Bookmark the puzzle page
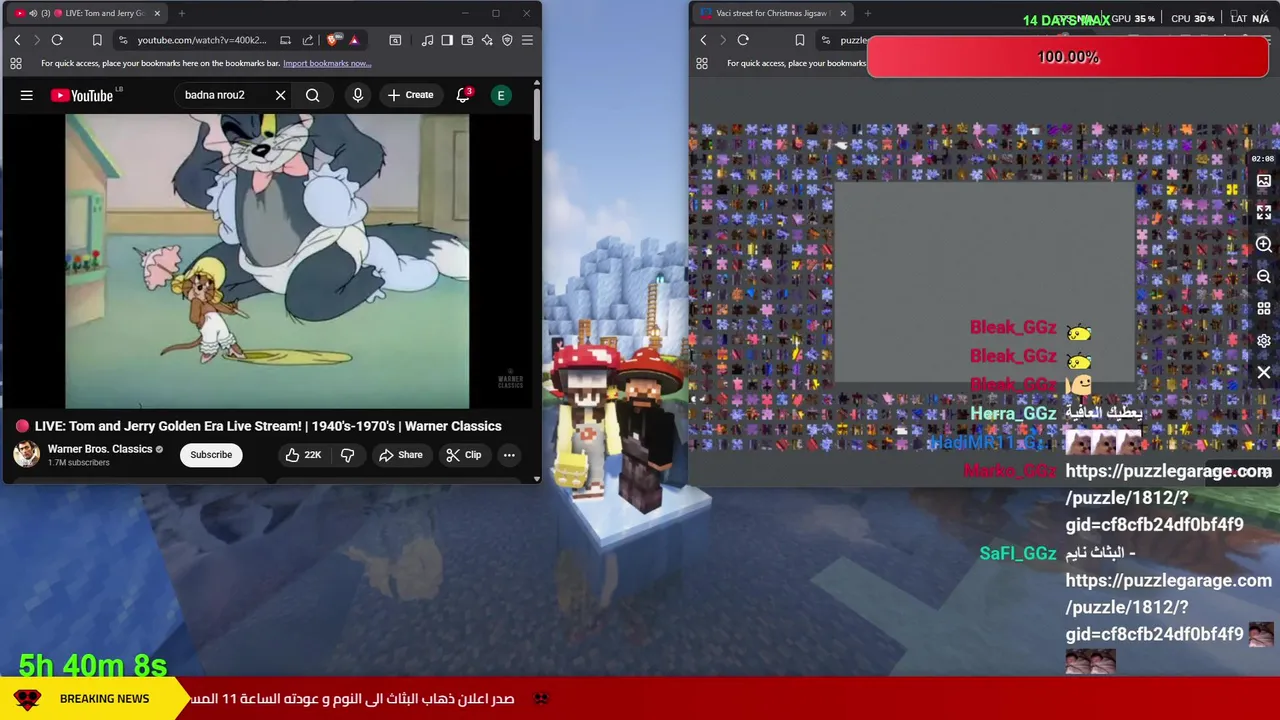1280x720 pixels. [799, 40]
